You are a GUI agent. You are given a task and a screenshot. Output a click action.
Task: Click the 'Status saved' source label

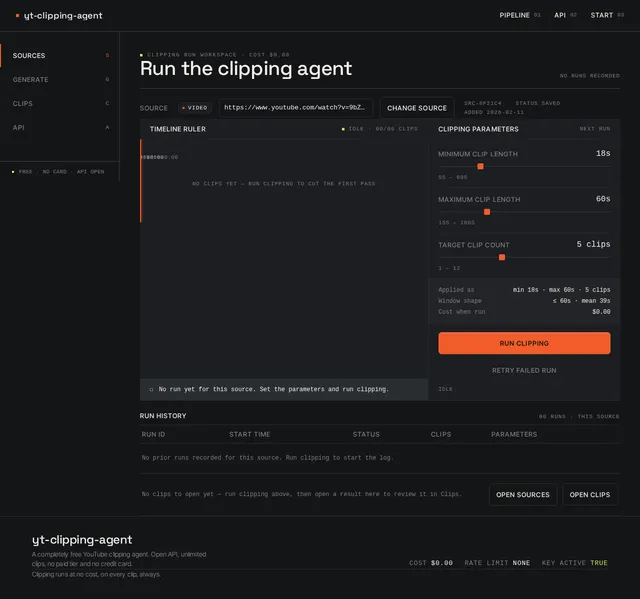pyautogui.click(x=538, y=103)
